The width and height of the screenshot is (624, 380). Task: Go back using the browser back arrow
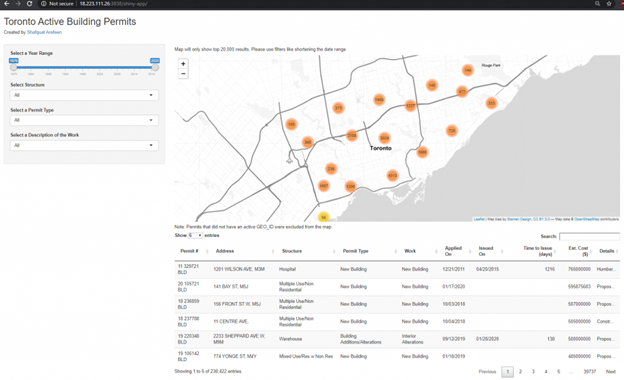tap(7, 4)
